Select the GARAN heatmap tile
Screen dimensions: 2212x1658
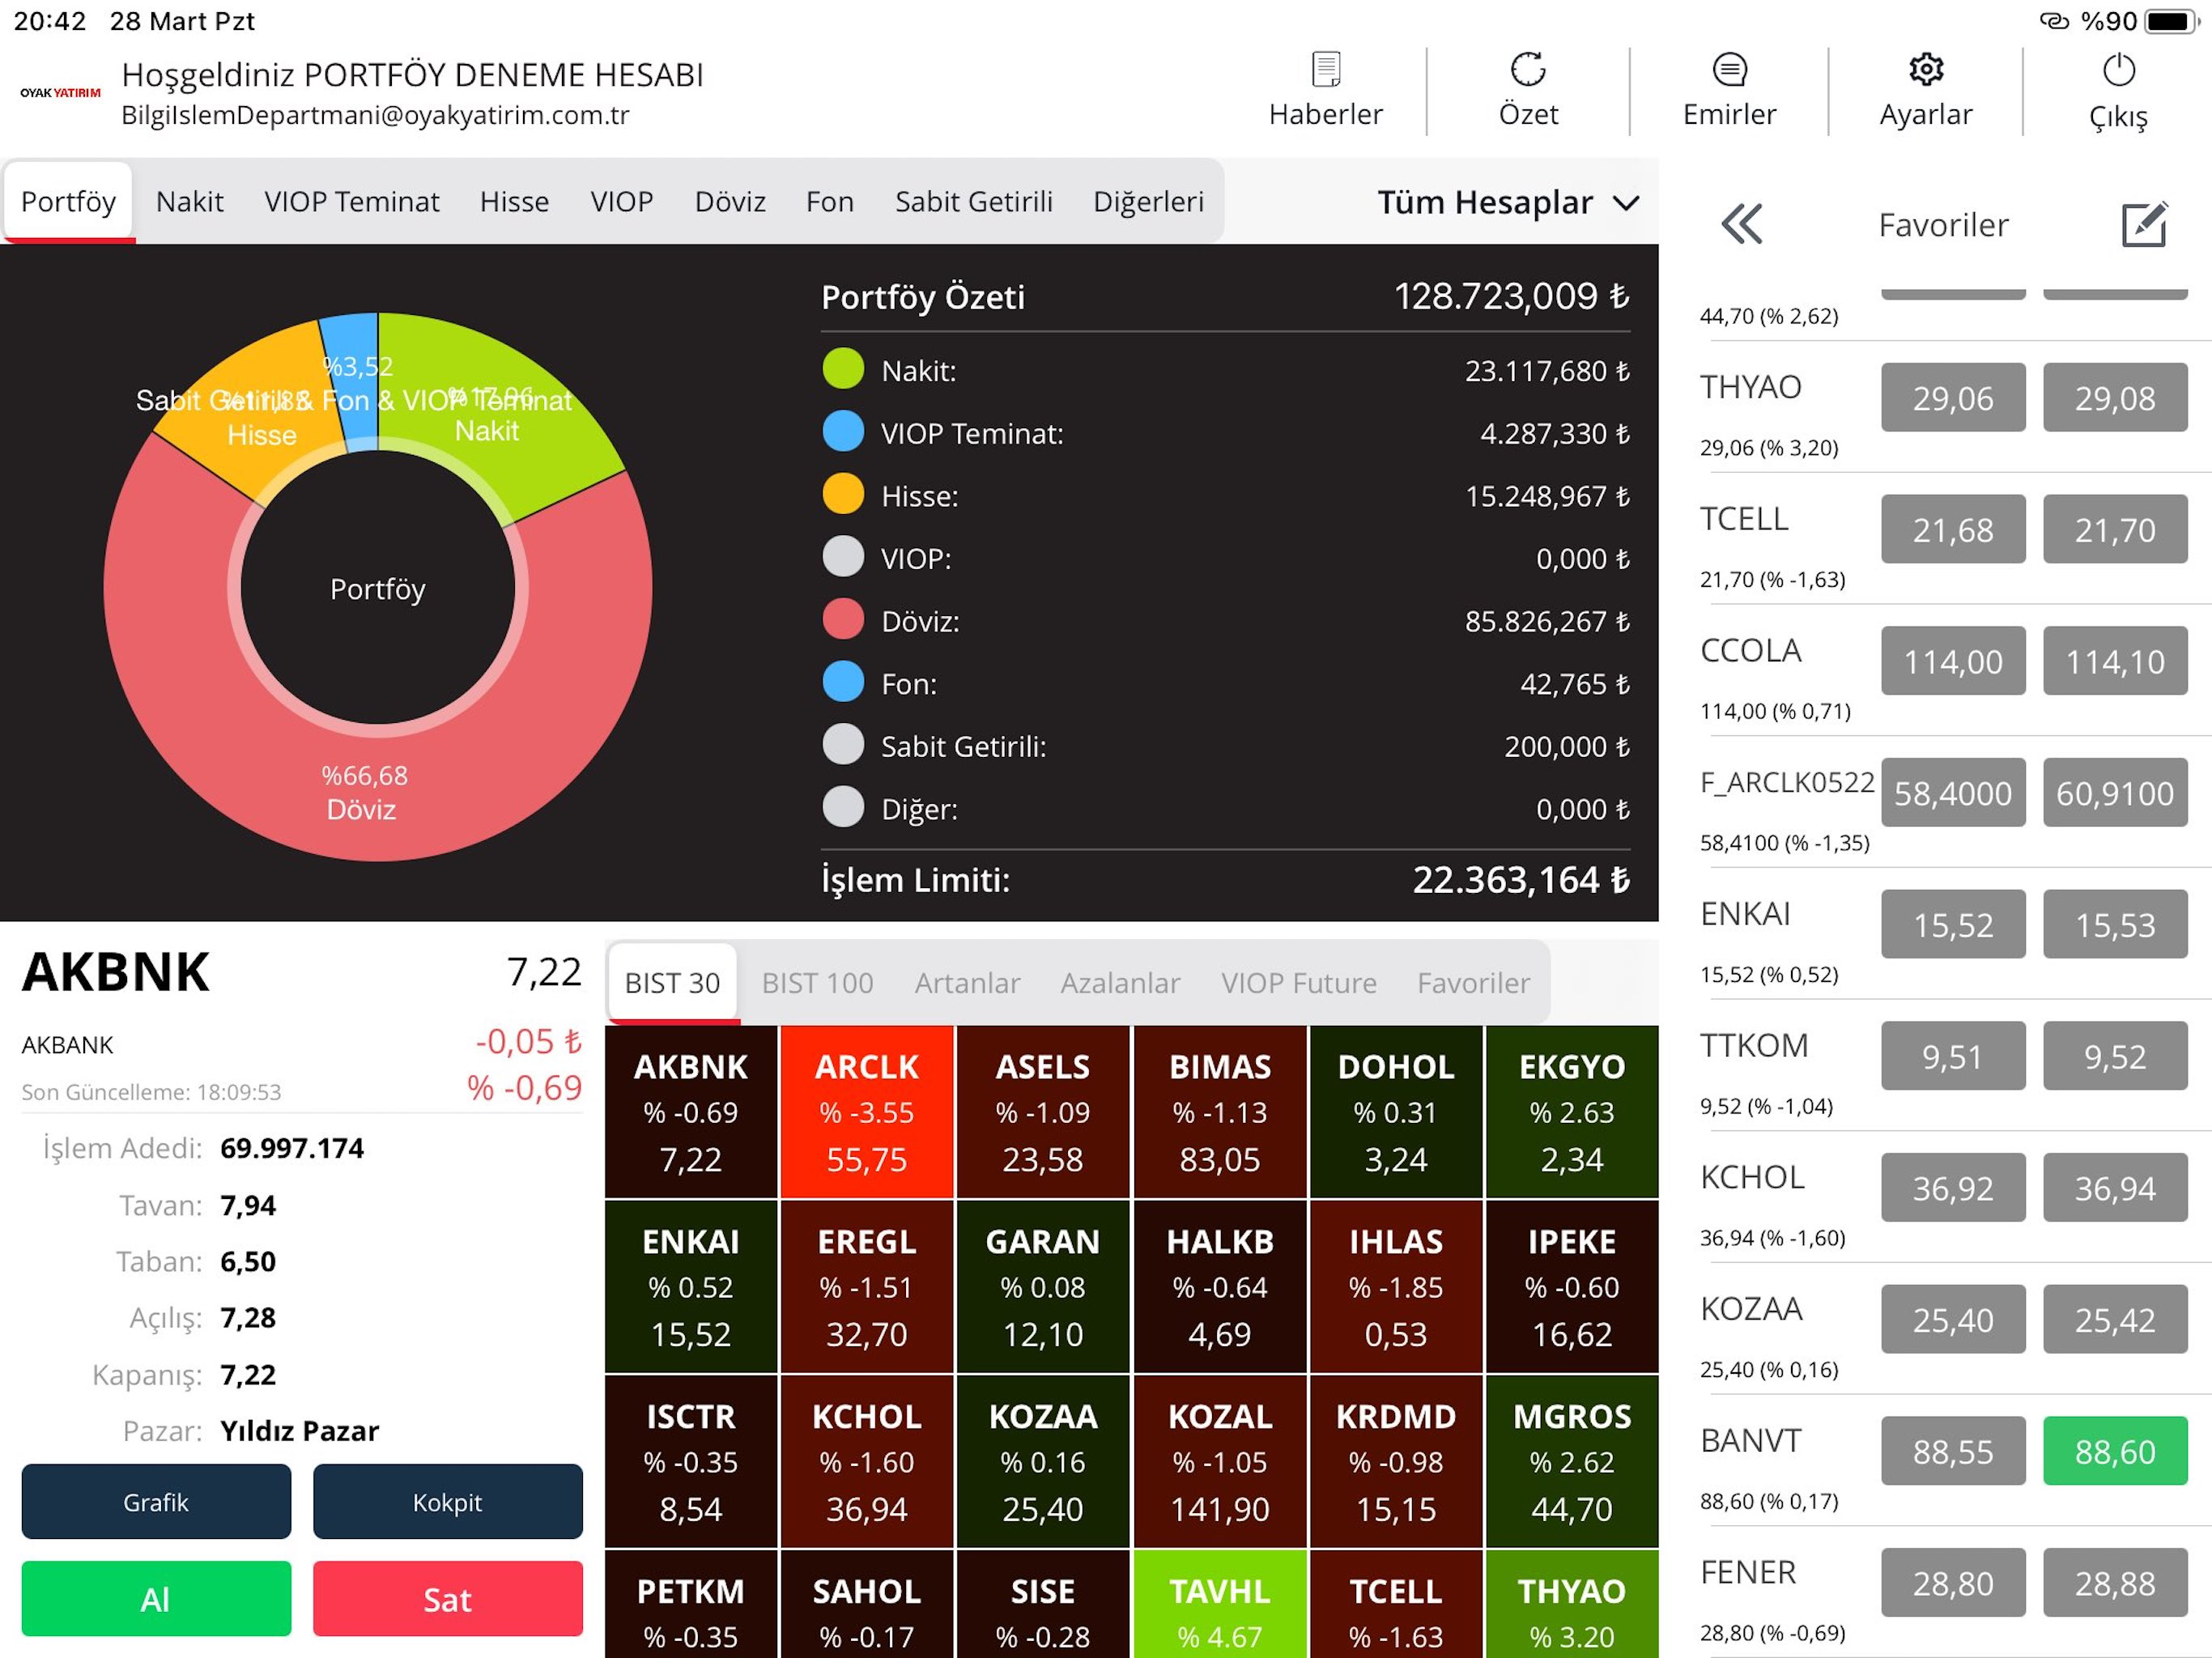click(1043, 1287)
